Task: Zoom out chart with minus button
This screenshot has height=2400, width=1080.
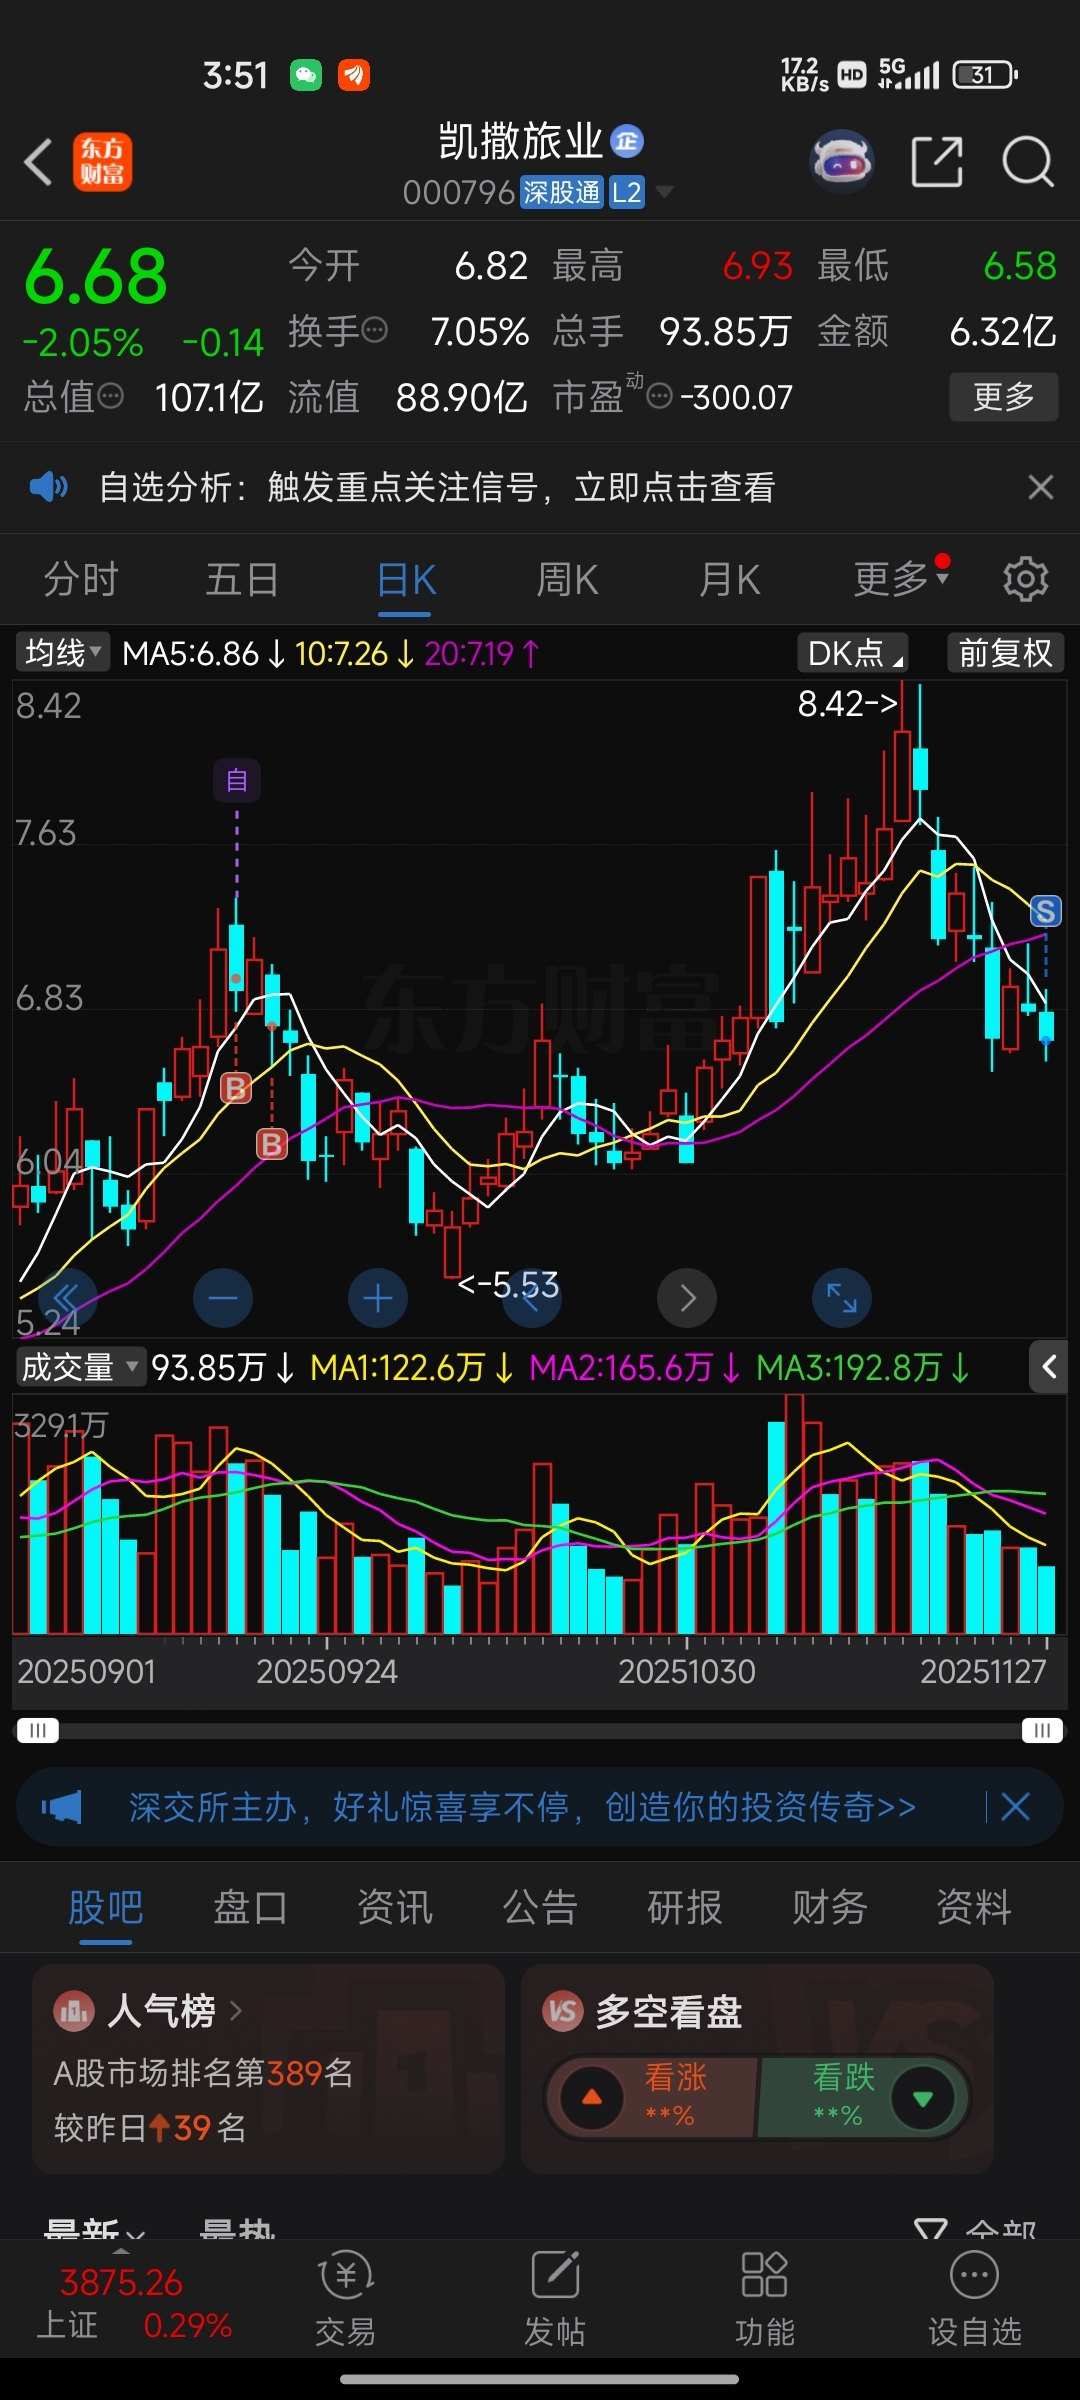Action: pos(223,1298)
